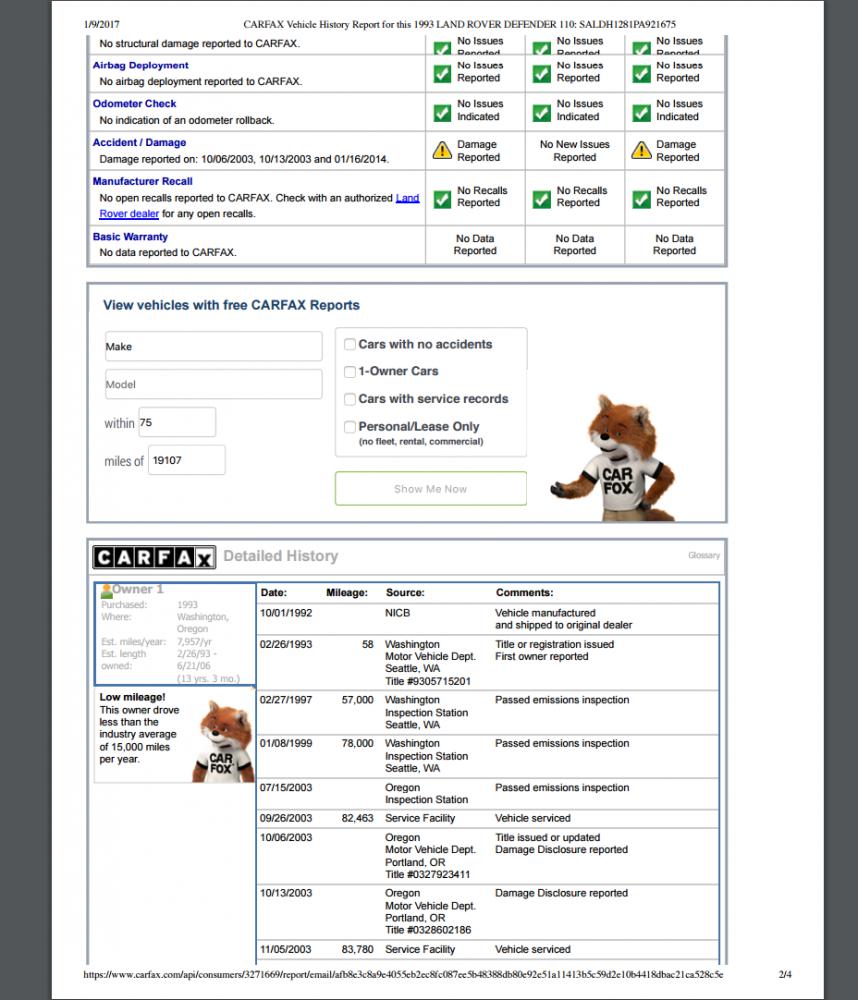Click second-column green check in Odometer Check row
Viewport: 858px width, 1000px height.
[542, 113]
